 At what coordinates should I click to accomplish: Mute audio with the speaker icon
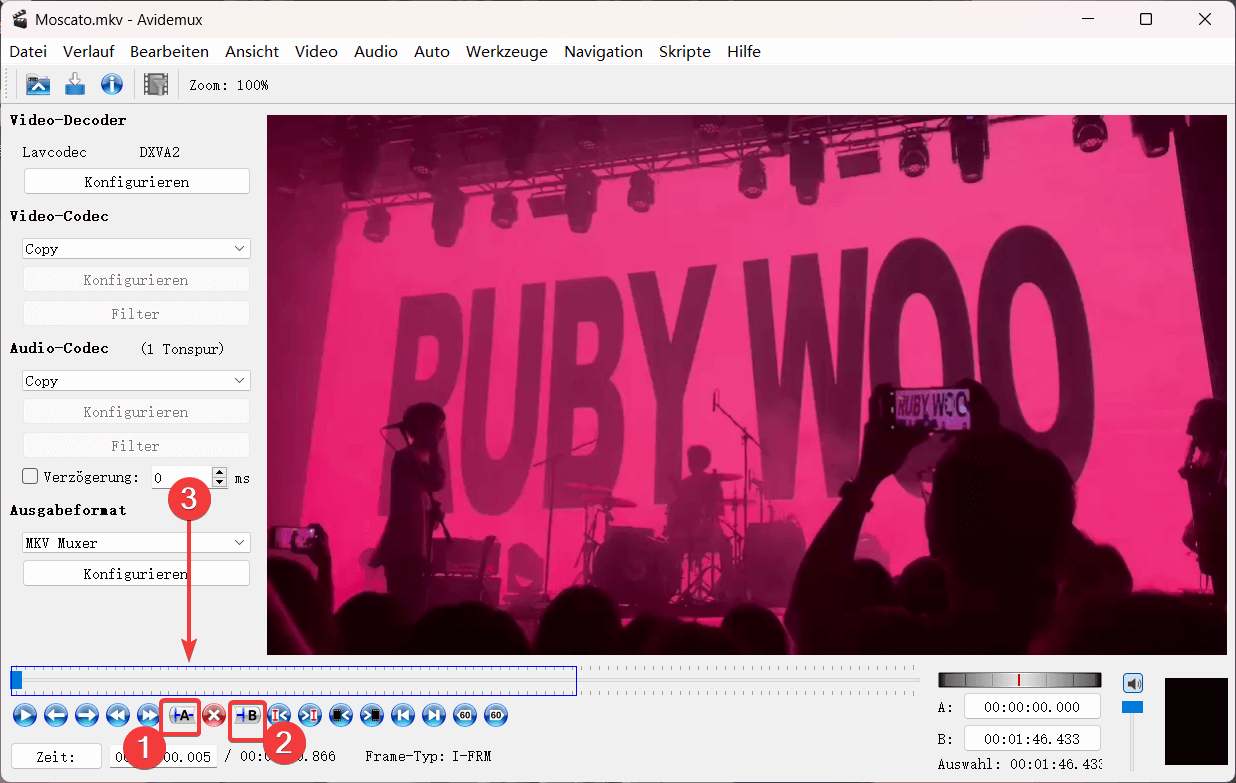pyautogui.click(x=1132, y=684)
